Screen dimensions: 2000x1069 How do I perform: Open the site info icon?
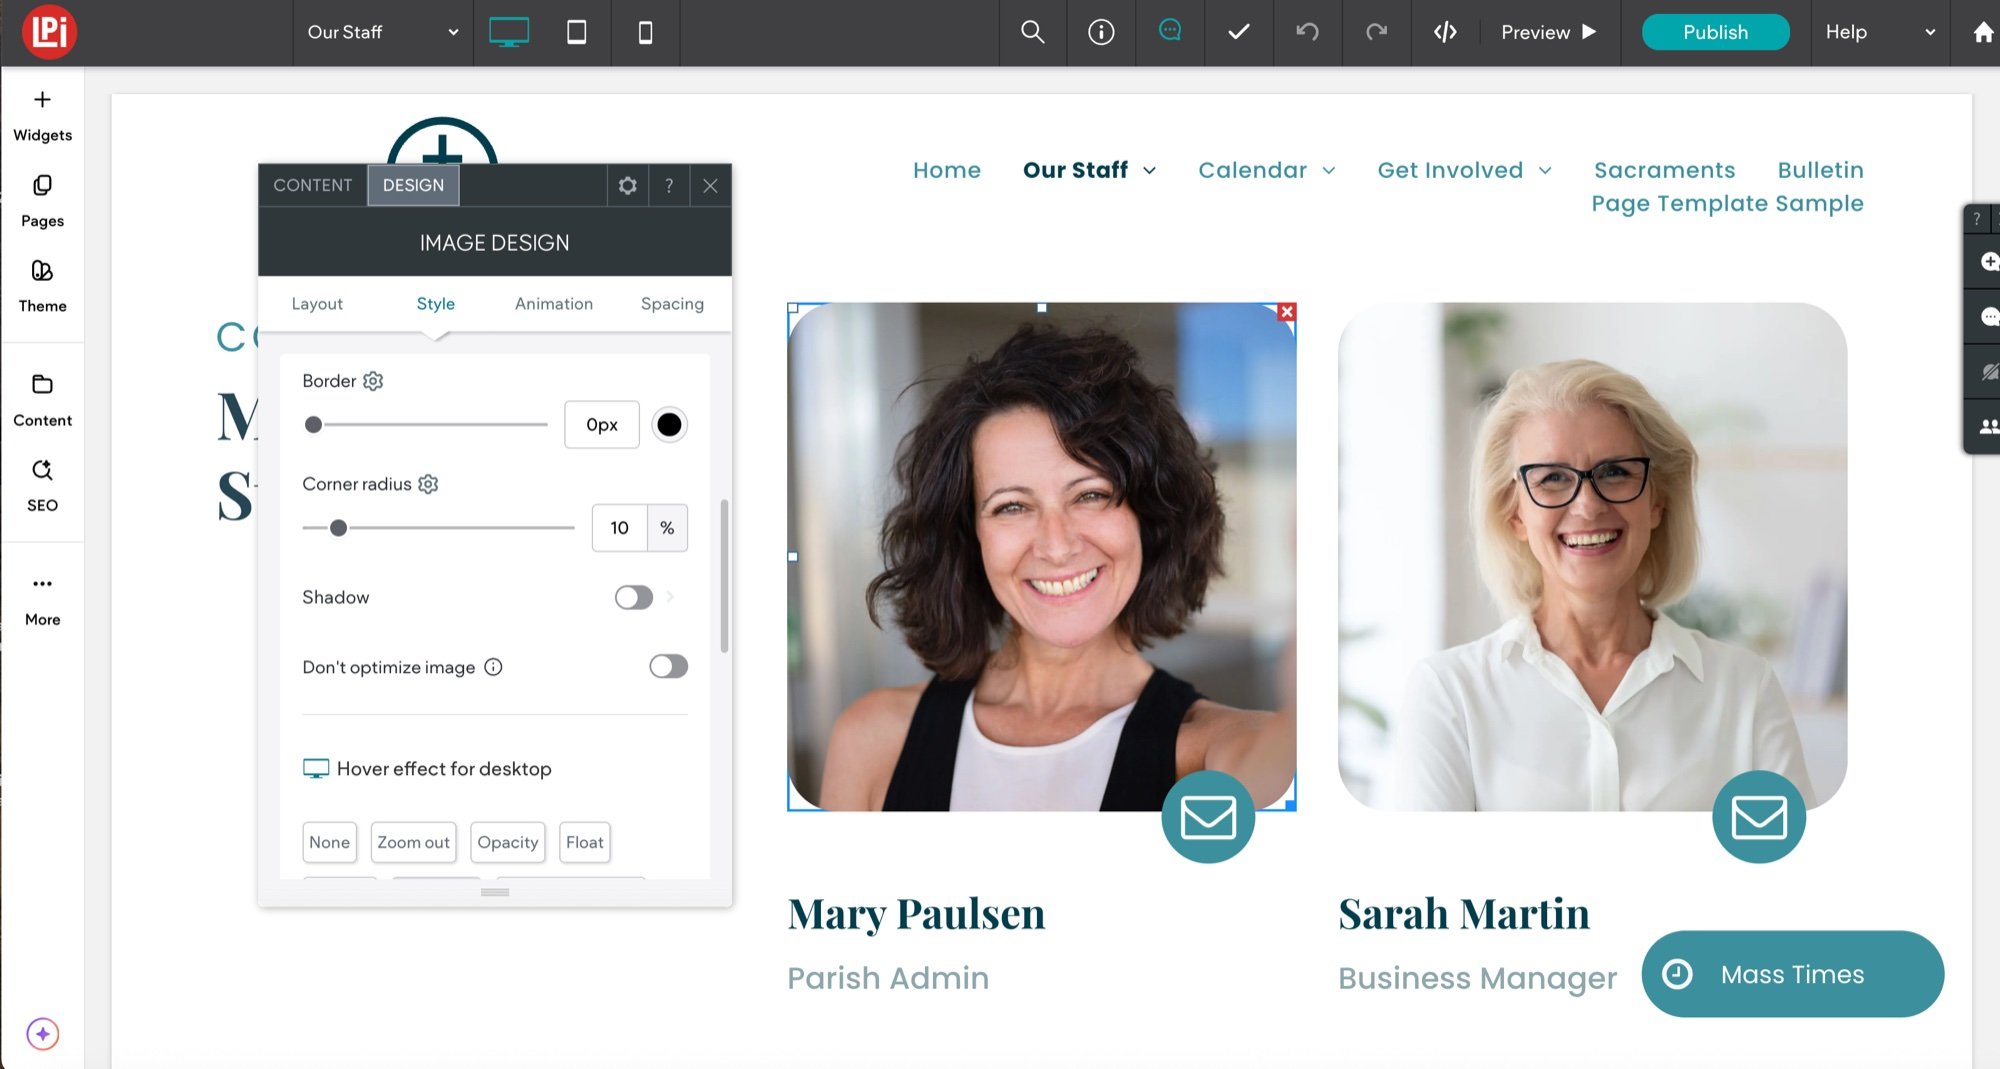point(1101,32)
